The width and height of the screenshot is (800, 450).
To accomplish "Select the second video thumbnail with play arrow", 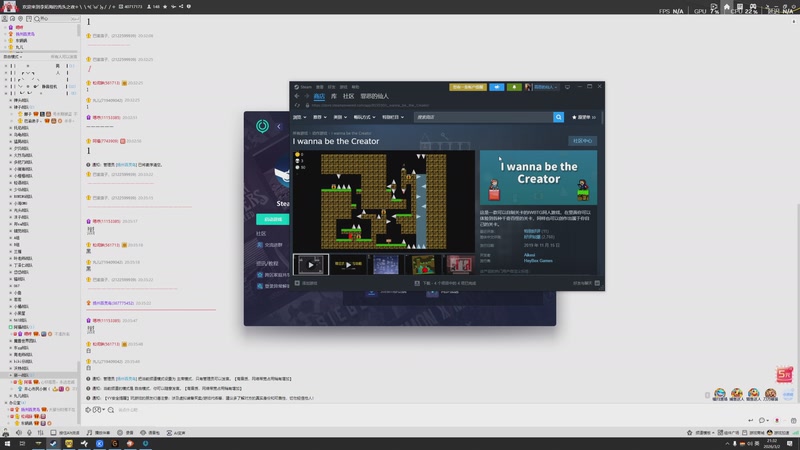I will [348, 265].
